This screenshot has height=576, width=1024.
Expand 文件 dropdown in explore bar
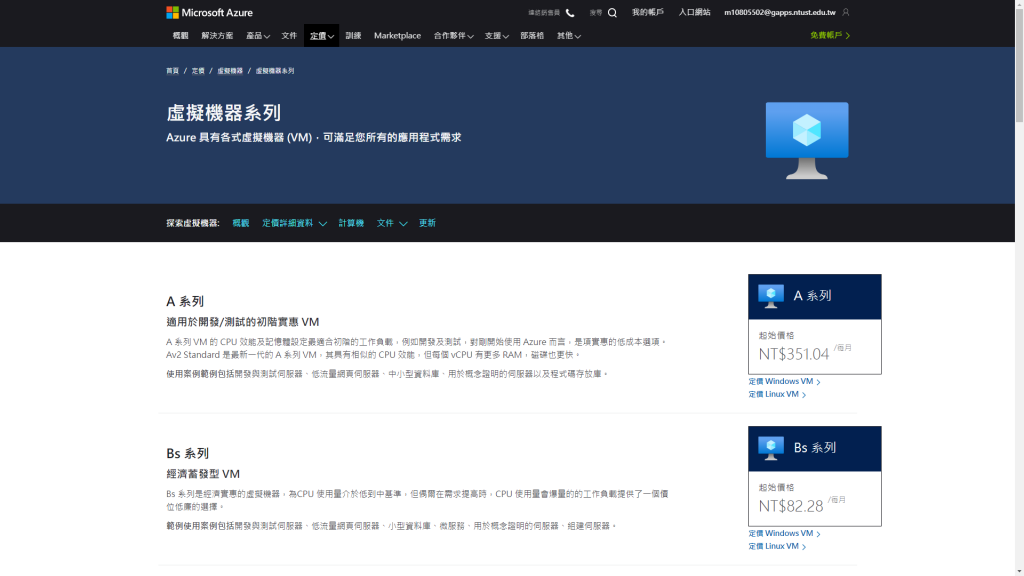(x=392, y=223)
